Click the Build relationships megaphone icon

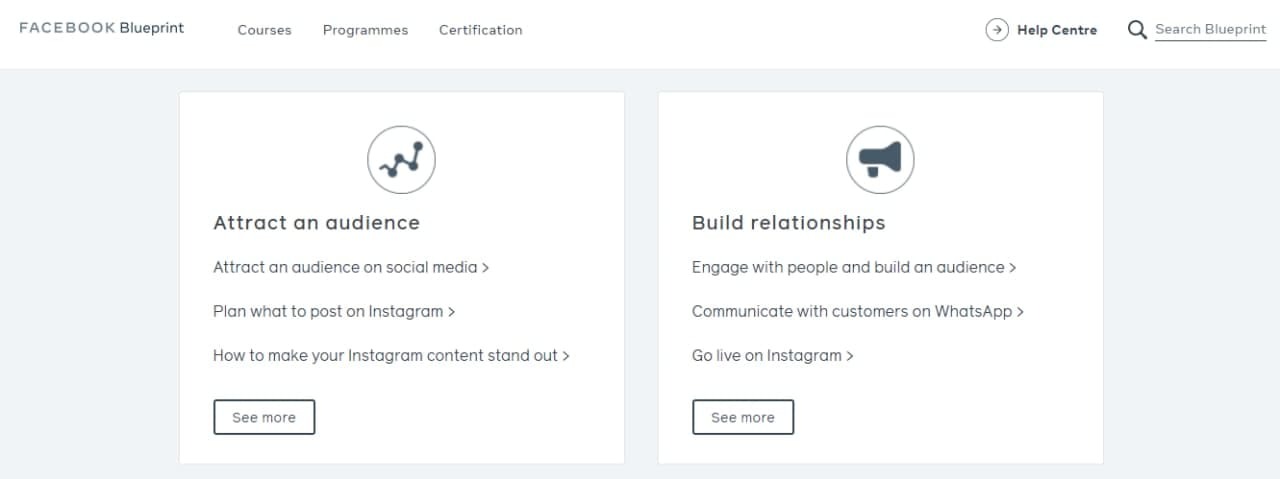click(880, 160)
